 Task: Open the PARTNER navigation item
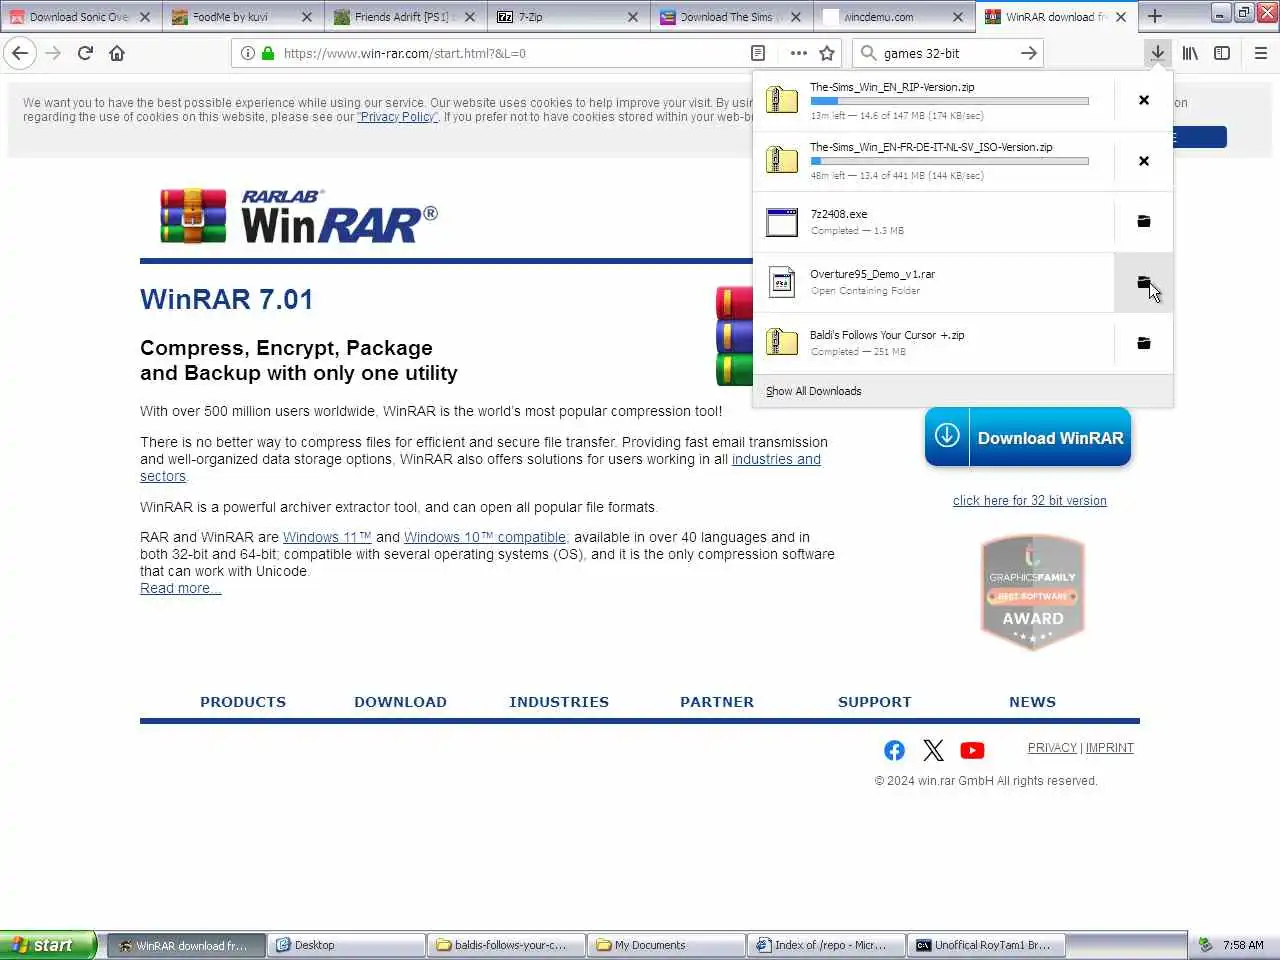coord(717,702)
